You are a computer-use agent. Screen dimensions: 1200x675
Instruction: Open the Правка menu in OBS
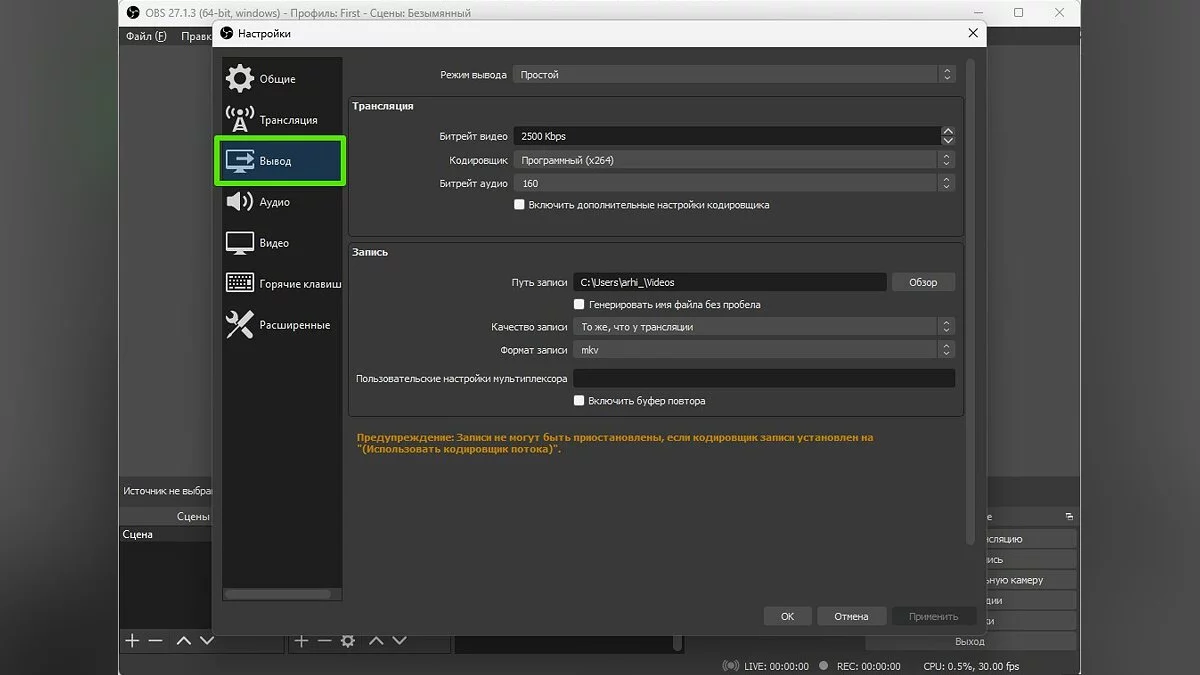(197, 36)
